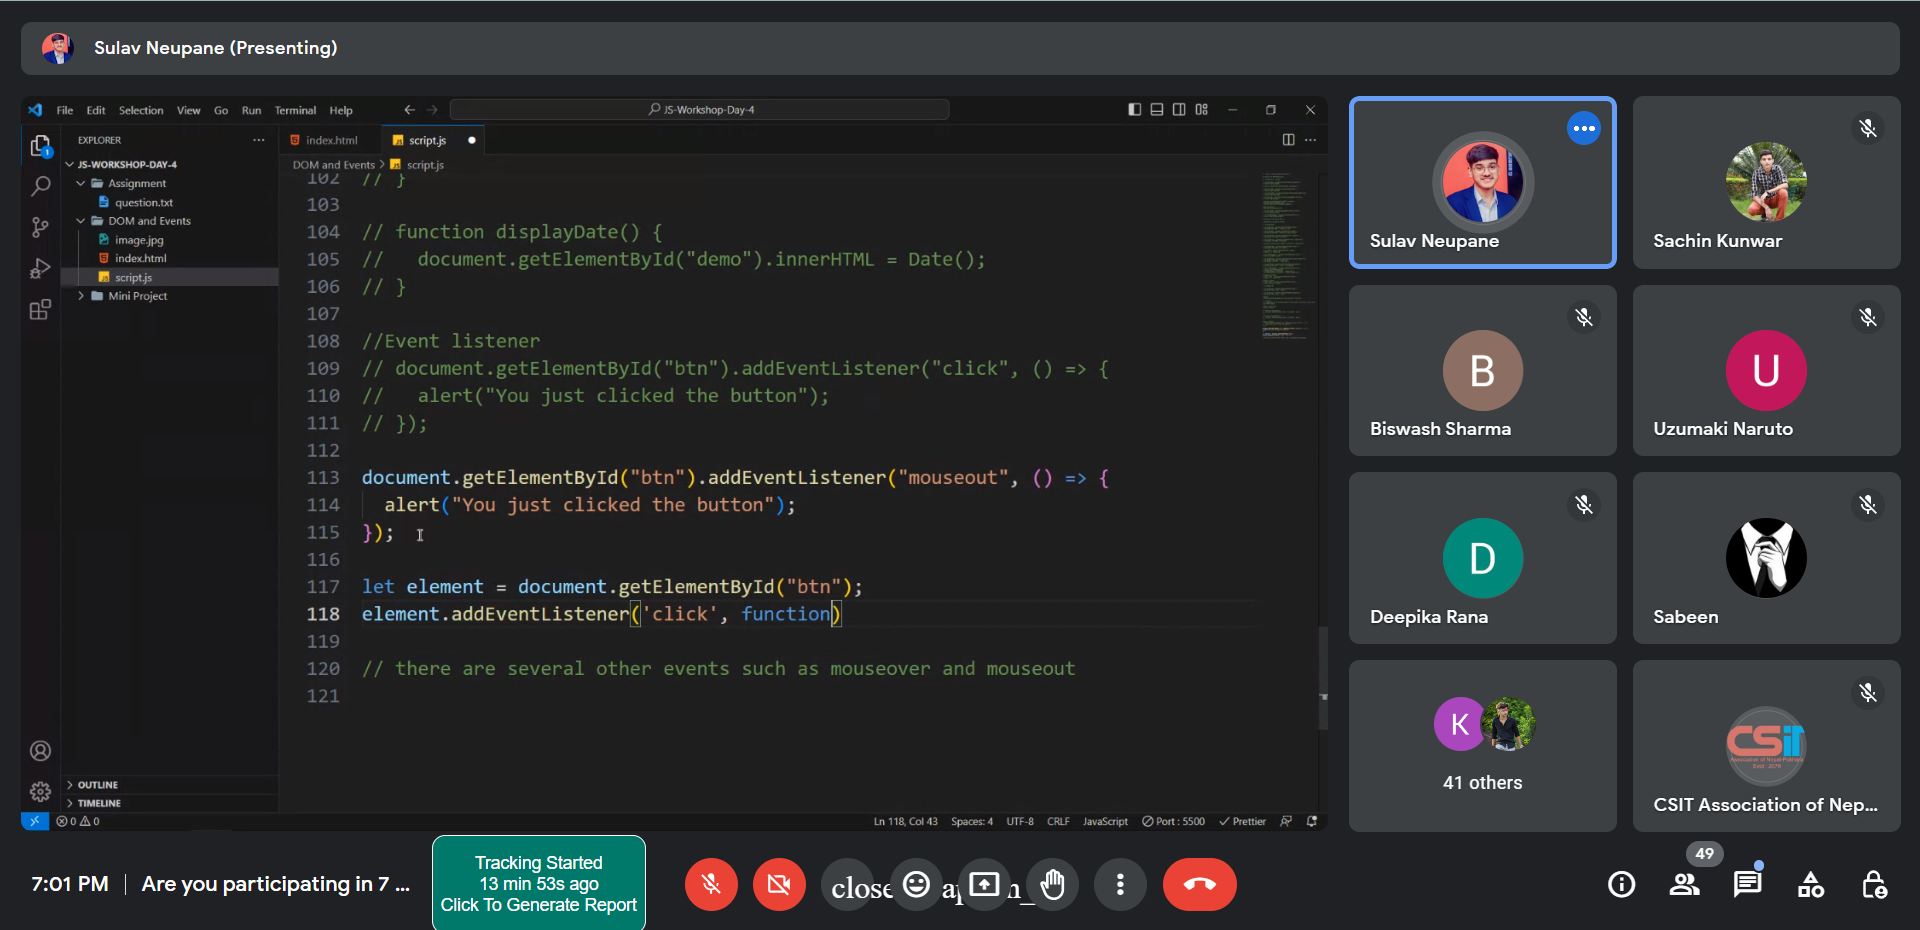Open the emoji reactions picker
Screen dimensions: 1920x930
point(916,884)
